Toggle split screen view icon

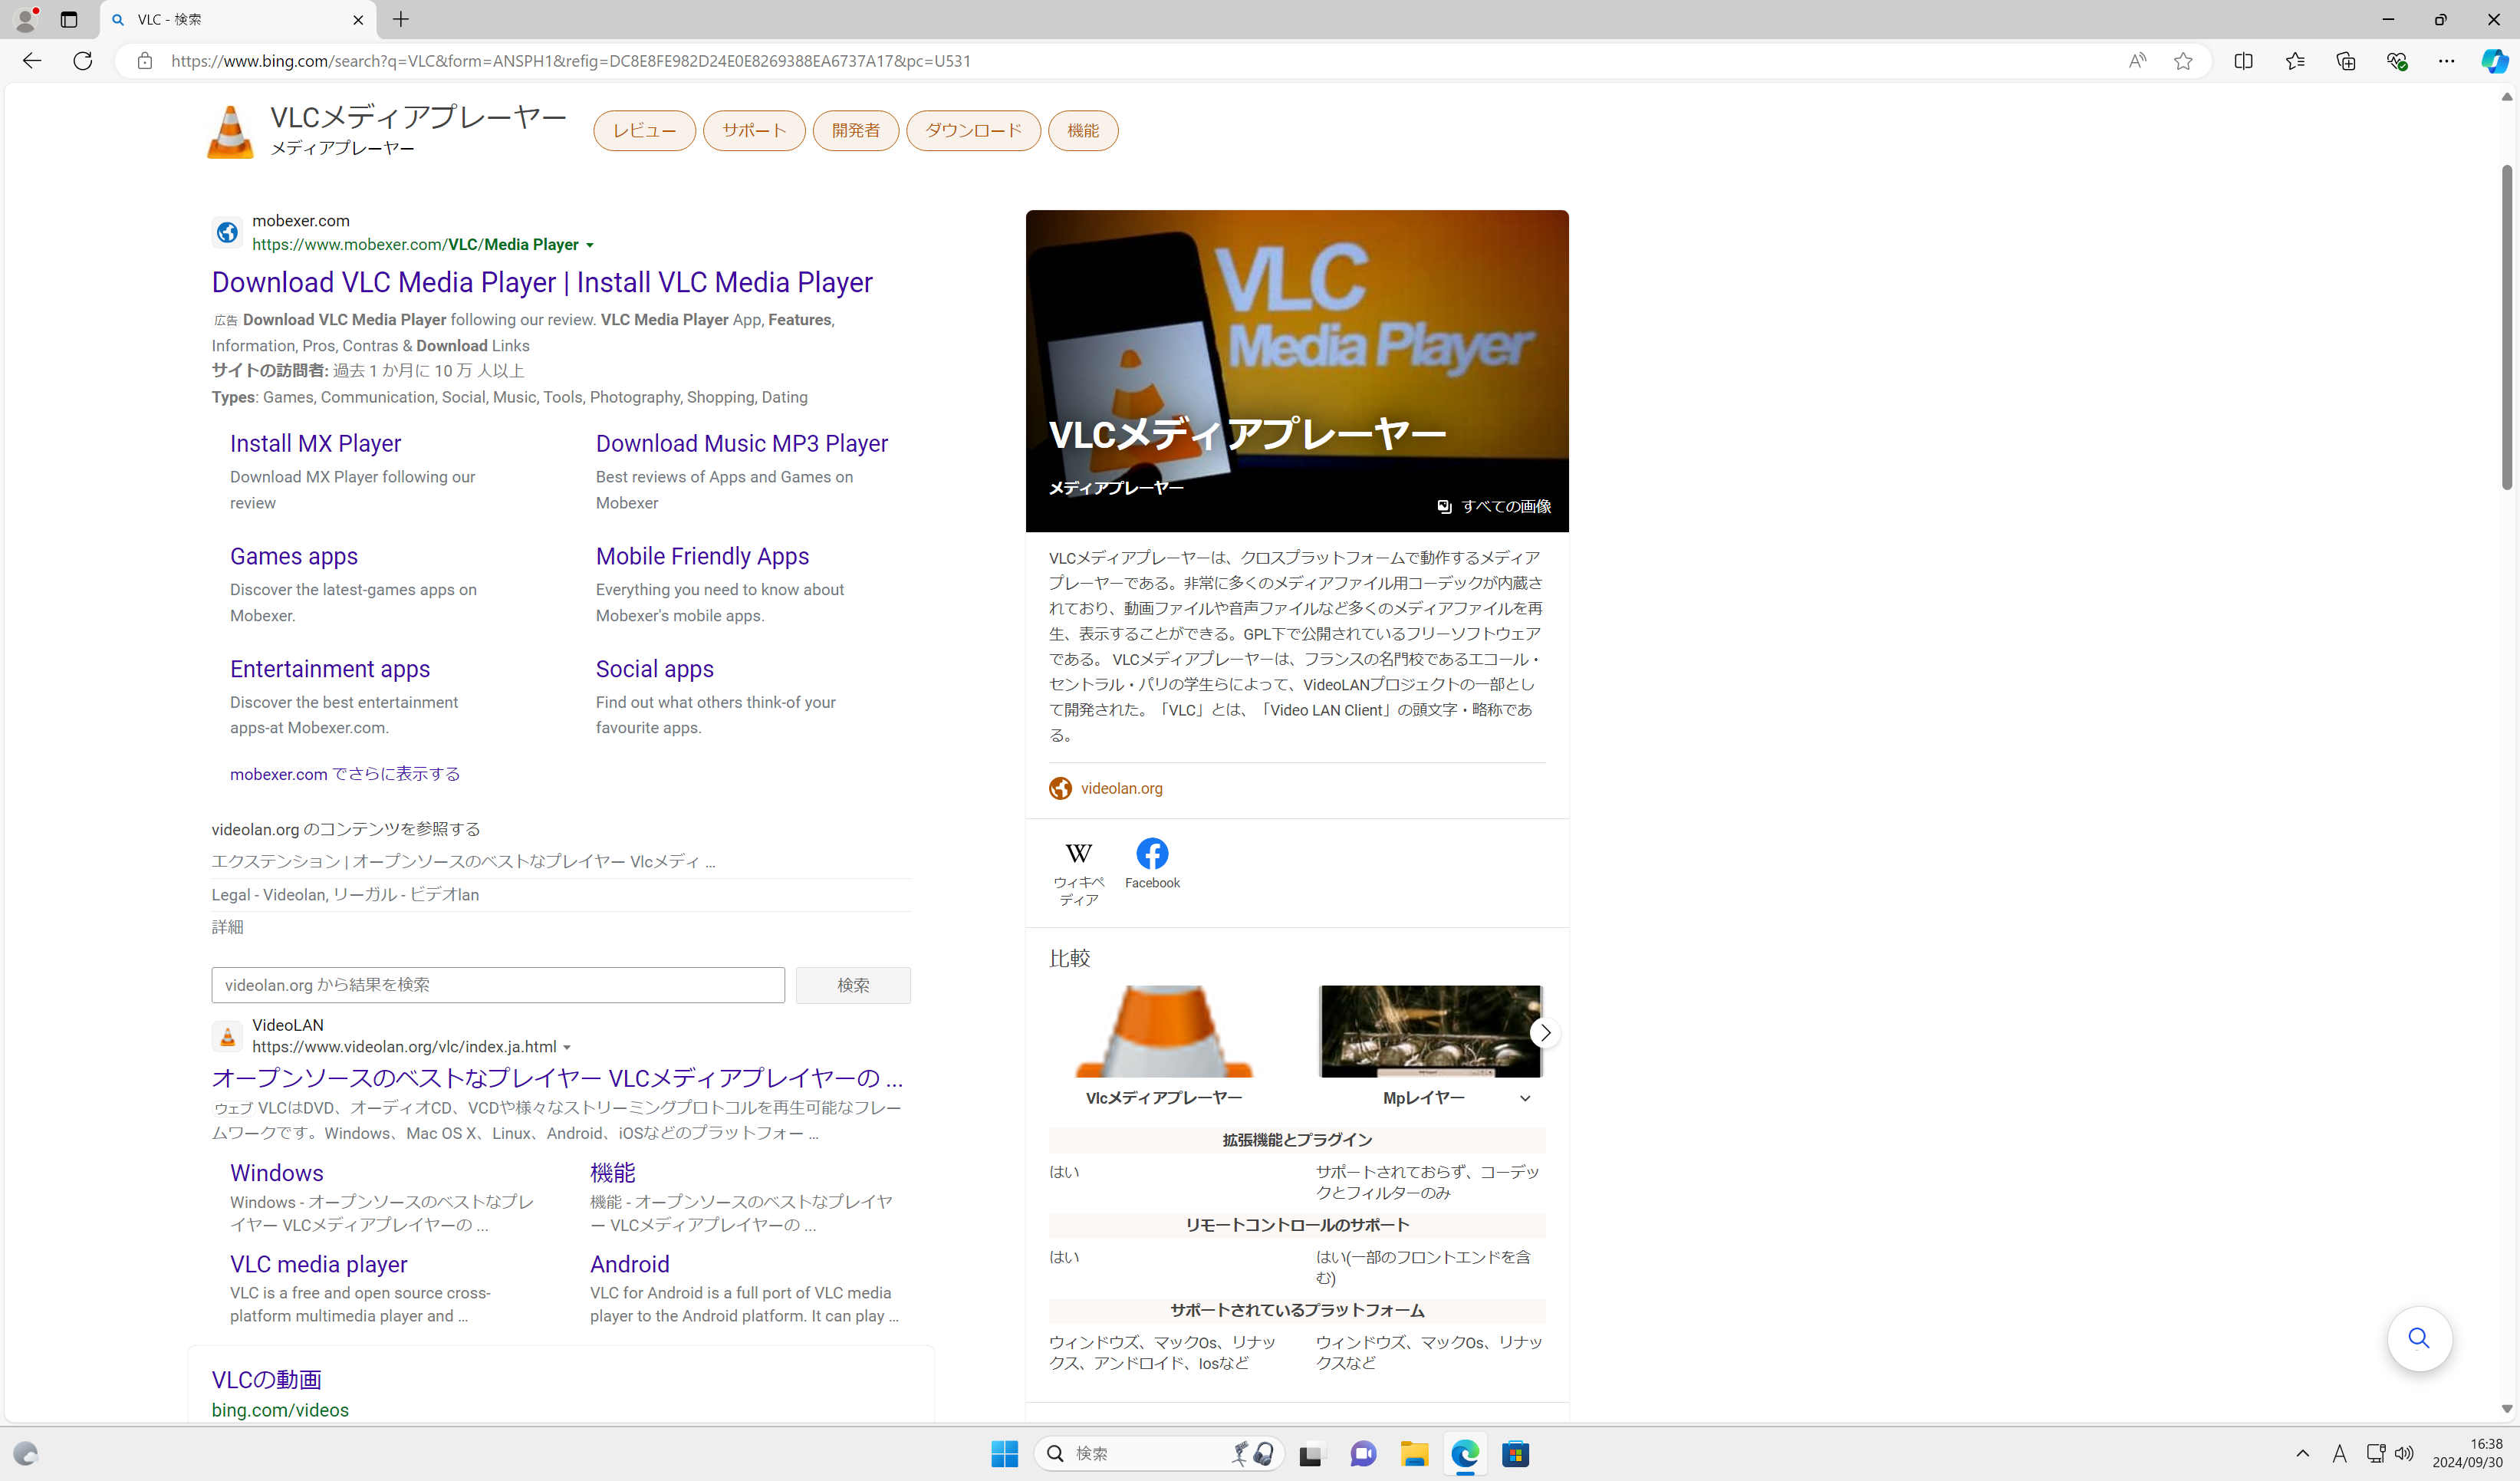pos(2243,61)
